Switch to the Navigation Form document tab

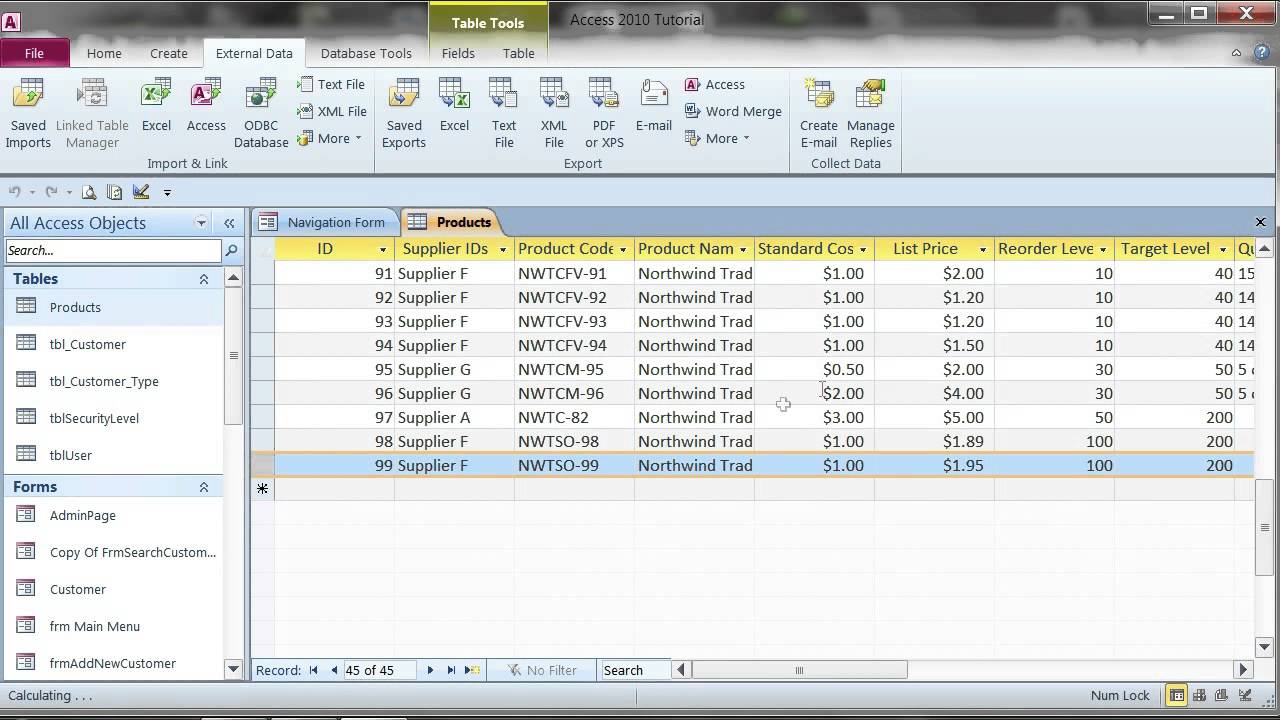[324, 222]
